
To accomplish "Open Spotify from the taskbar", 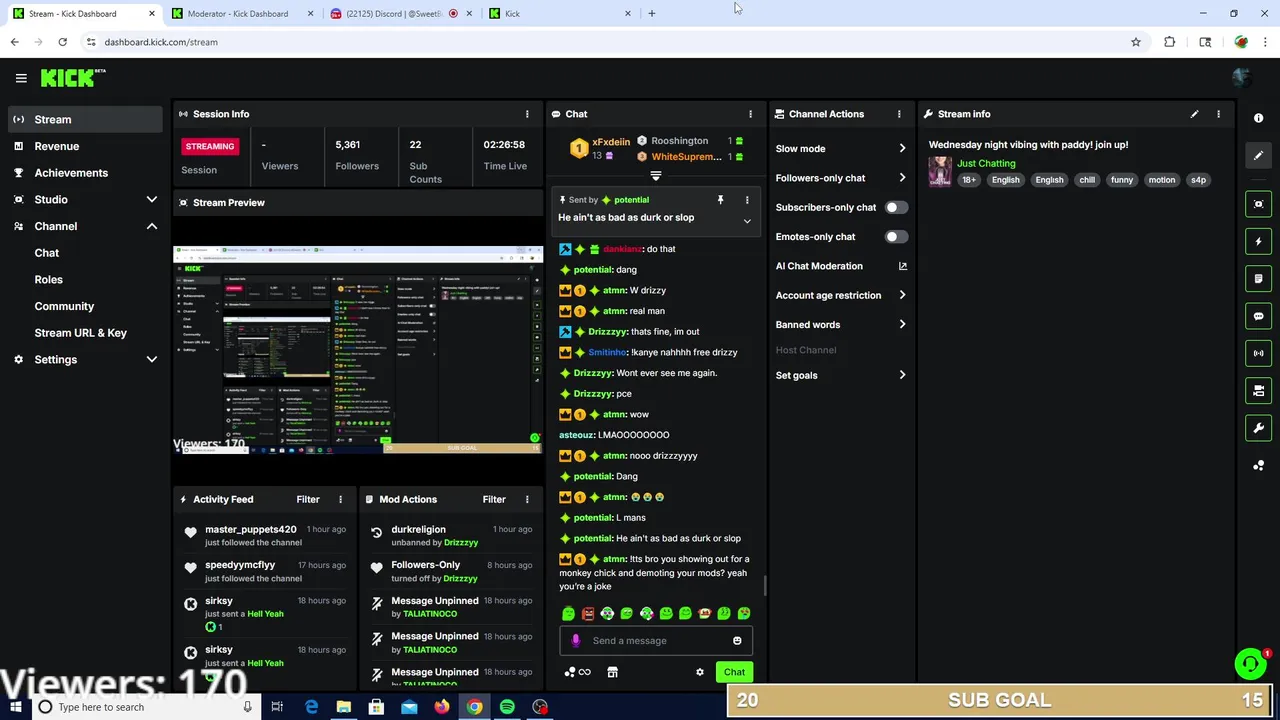I will 507,707.
